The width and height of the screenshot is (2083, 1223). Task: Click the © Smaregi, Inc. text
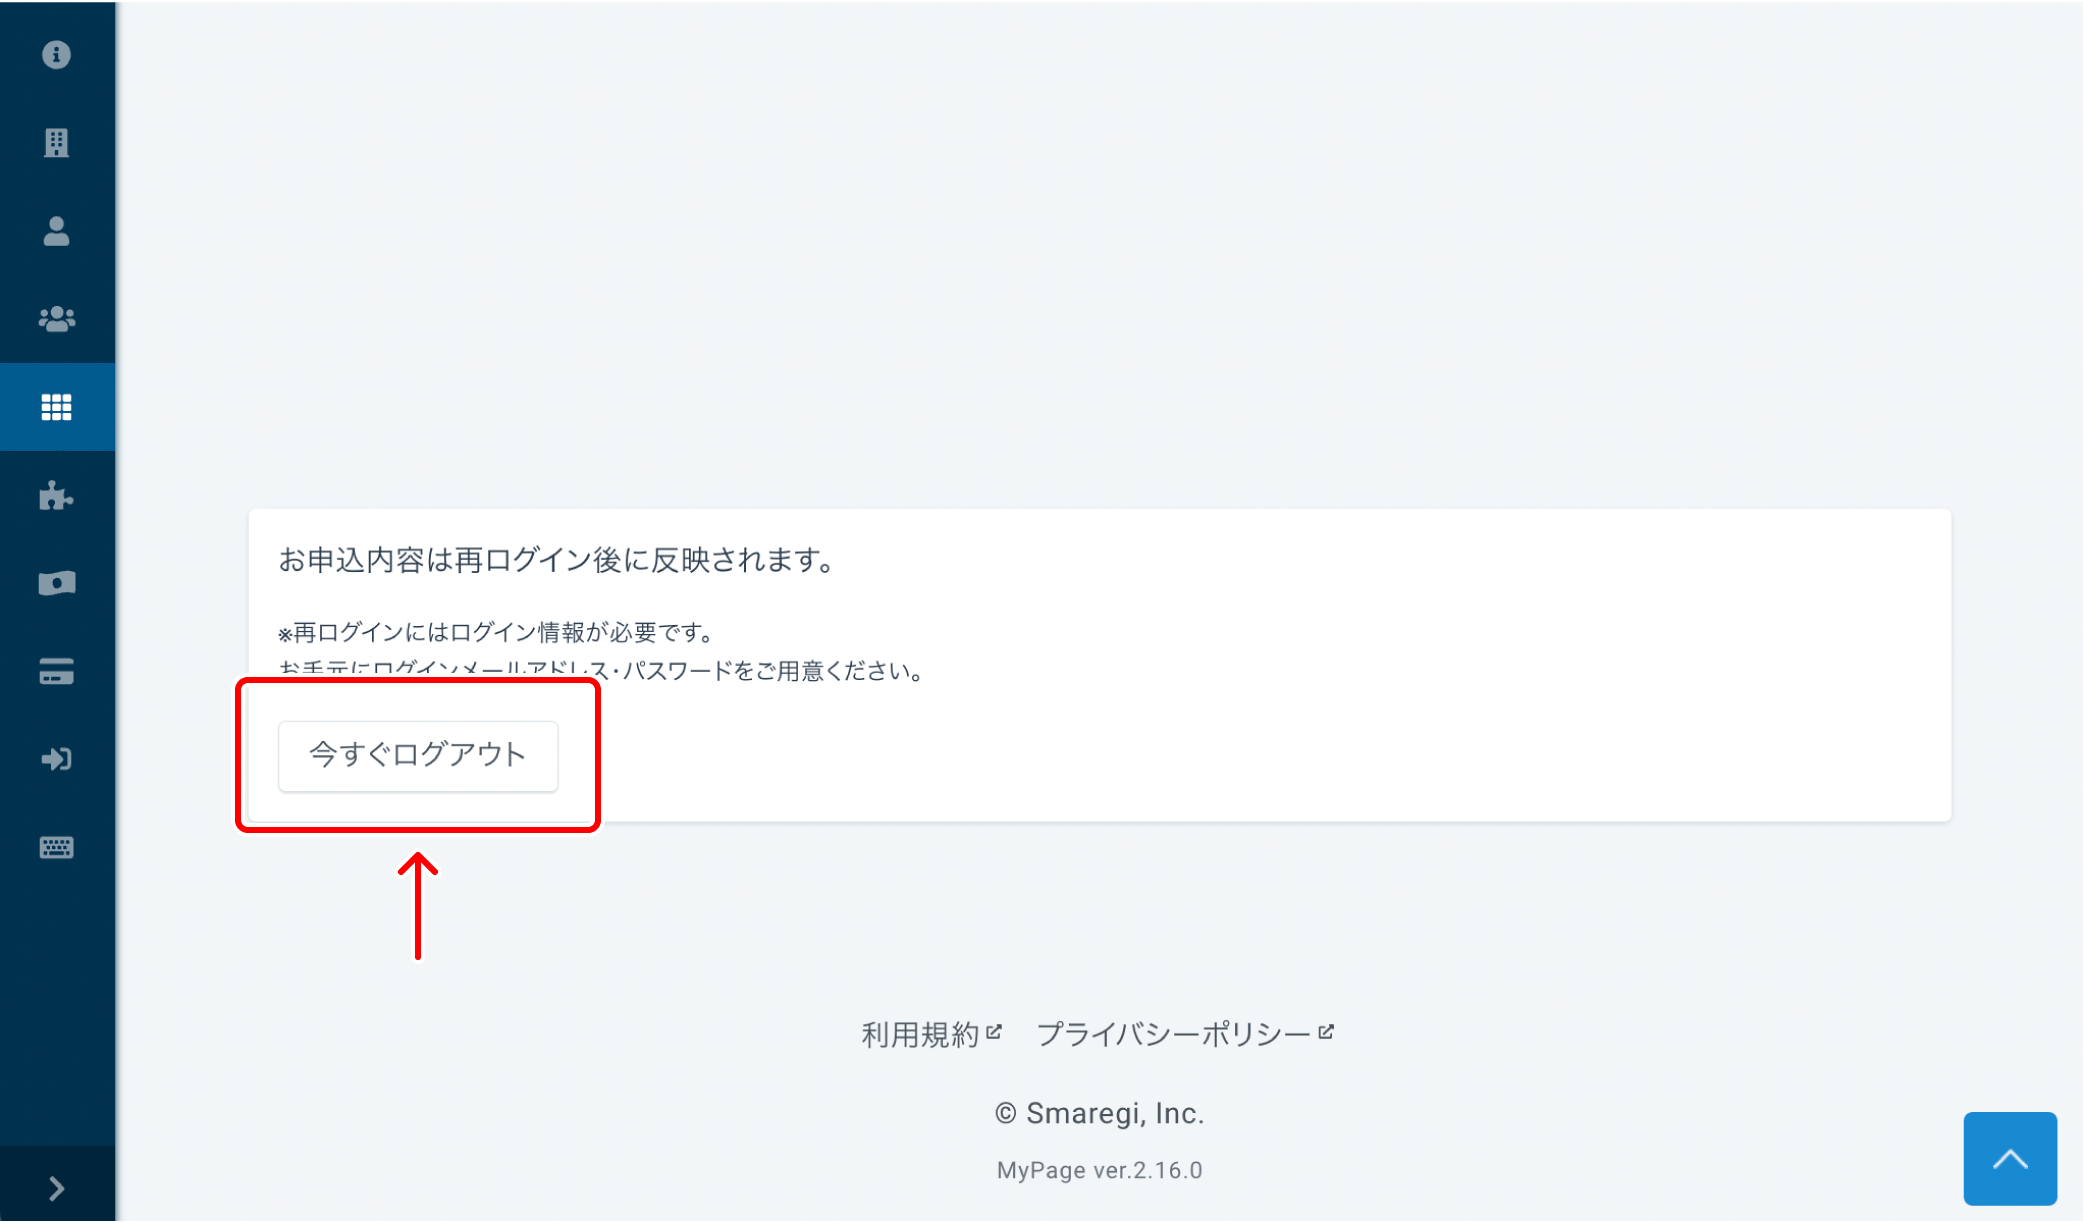click(1099, 1114)
